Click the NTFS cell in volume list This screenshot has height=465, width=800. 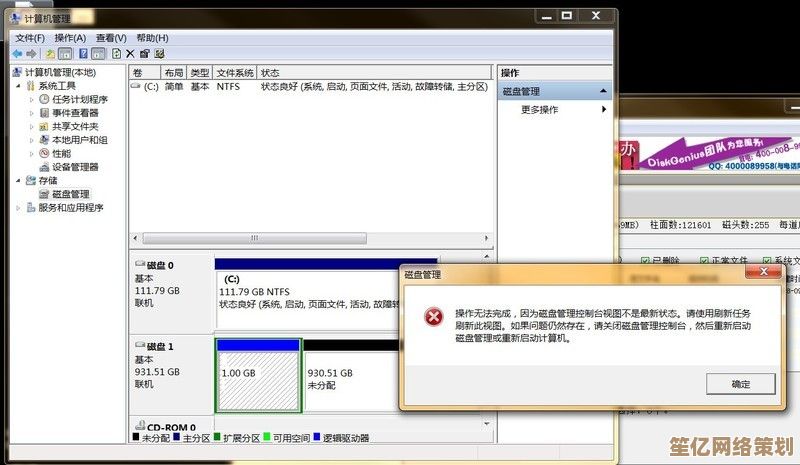[x=228, y=87]
